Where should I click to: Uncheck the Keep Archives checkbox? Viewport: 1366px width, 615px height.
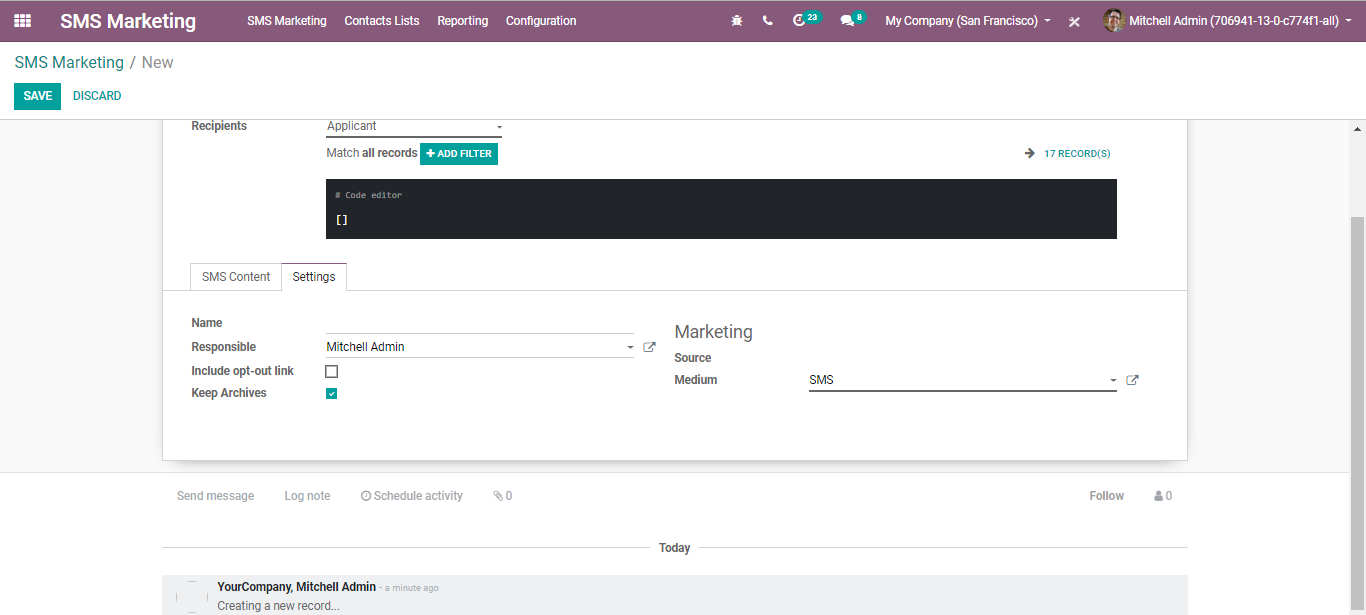(331, 393)
